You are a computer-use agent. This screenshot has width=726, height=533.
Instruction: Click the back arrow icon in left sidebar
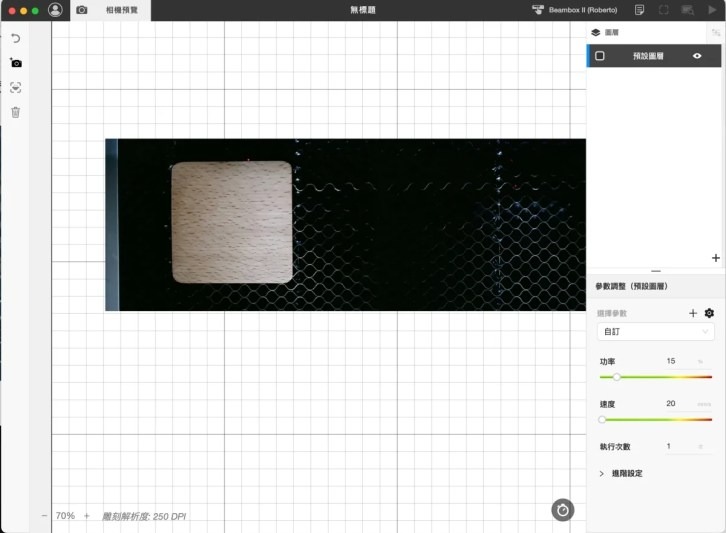pos(15,38)
